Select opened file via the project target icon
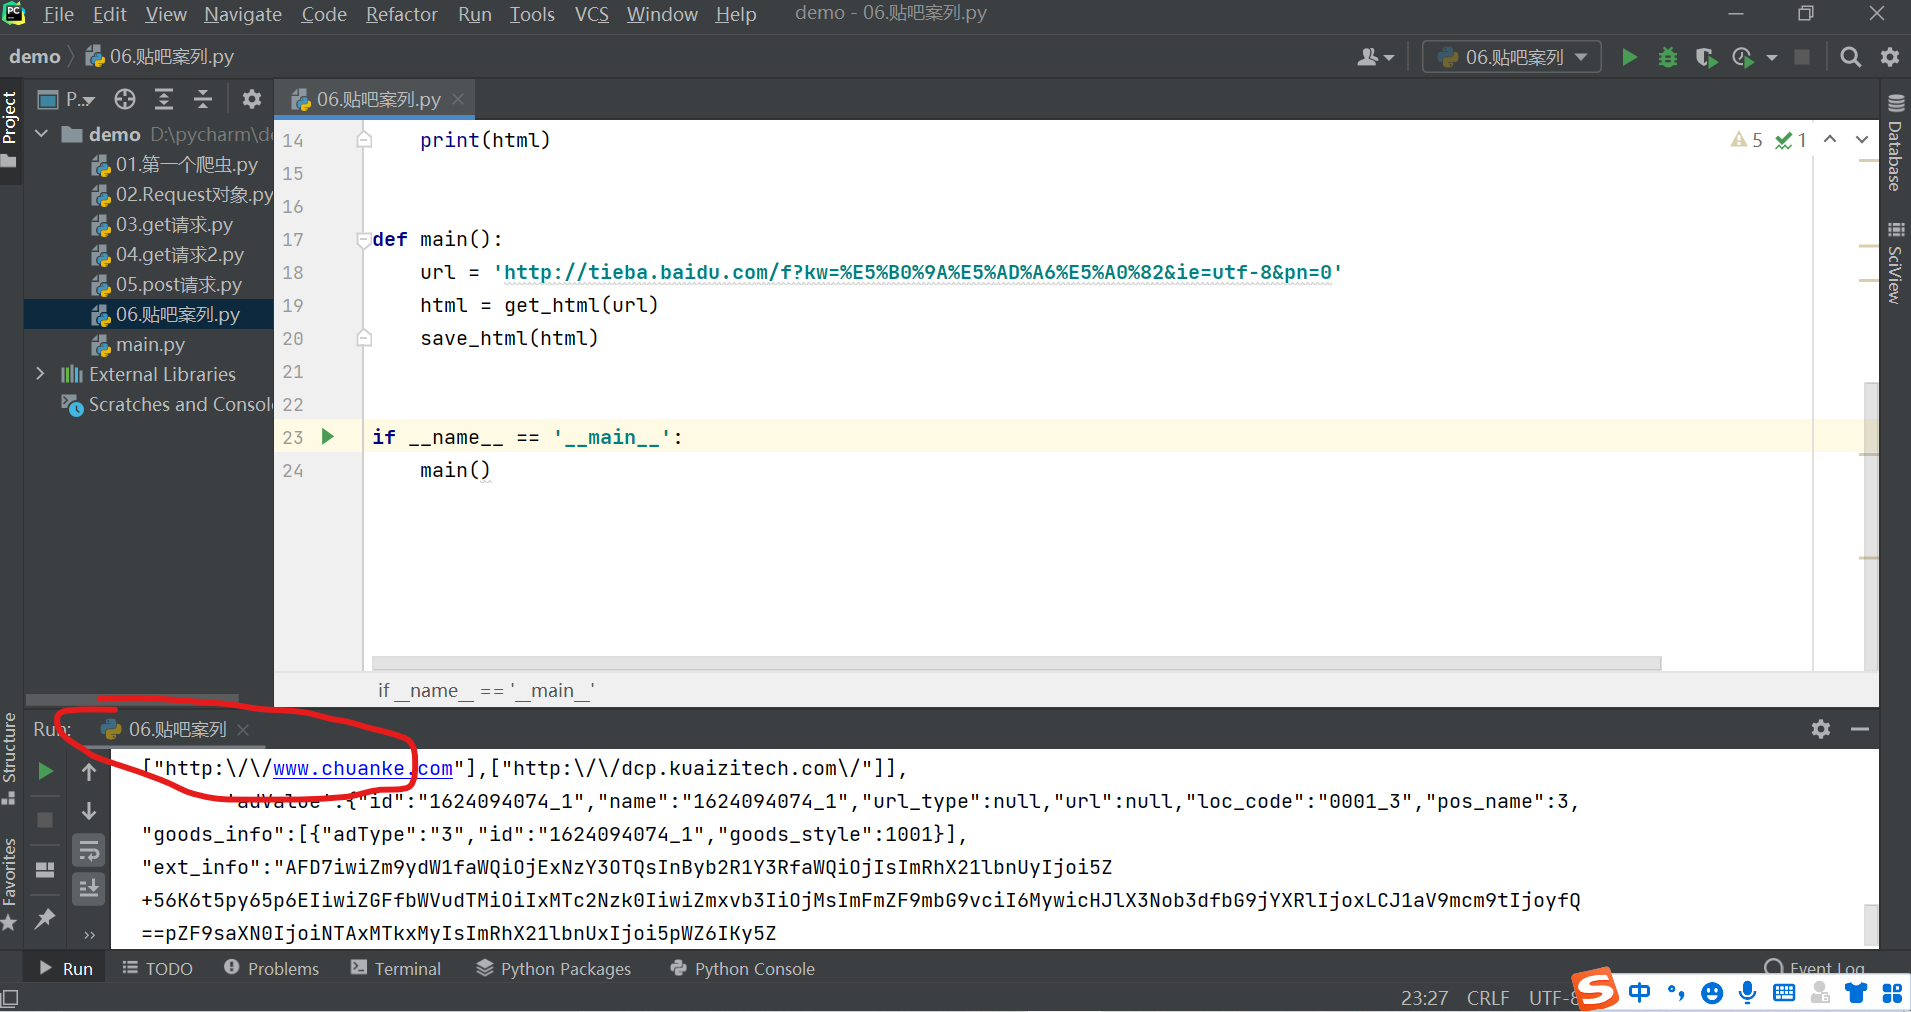 click(125, 99)
